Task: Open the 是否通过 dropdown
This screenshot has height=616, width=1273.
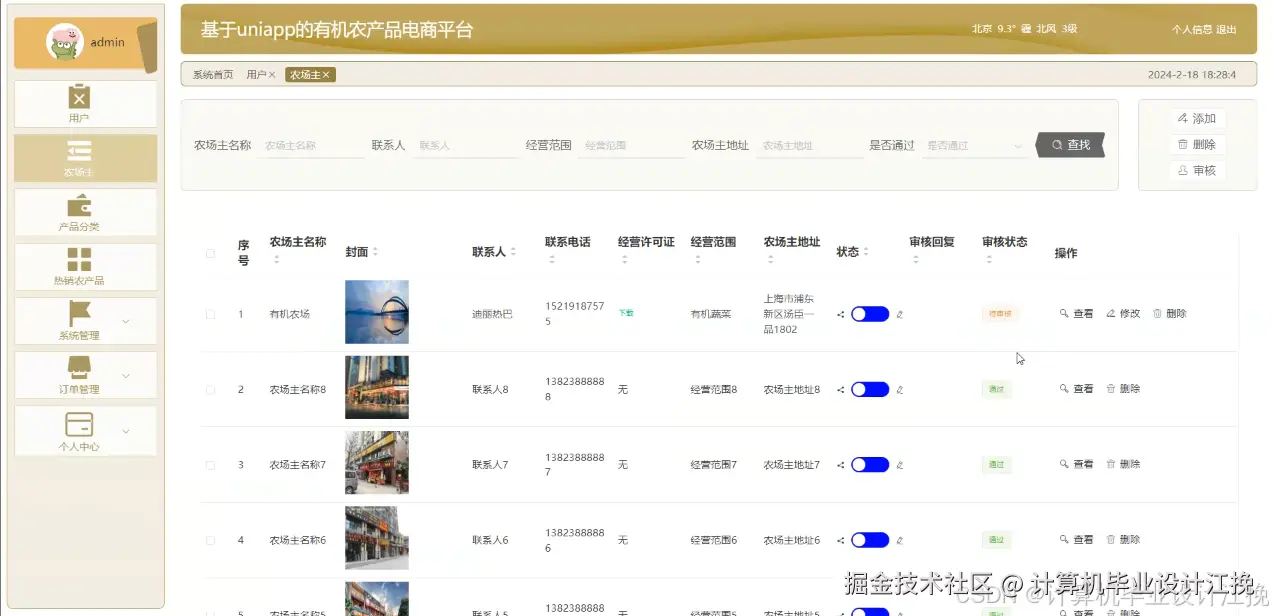Action: tap(975, 146)
